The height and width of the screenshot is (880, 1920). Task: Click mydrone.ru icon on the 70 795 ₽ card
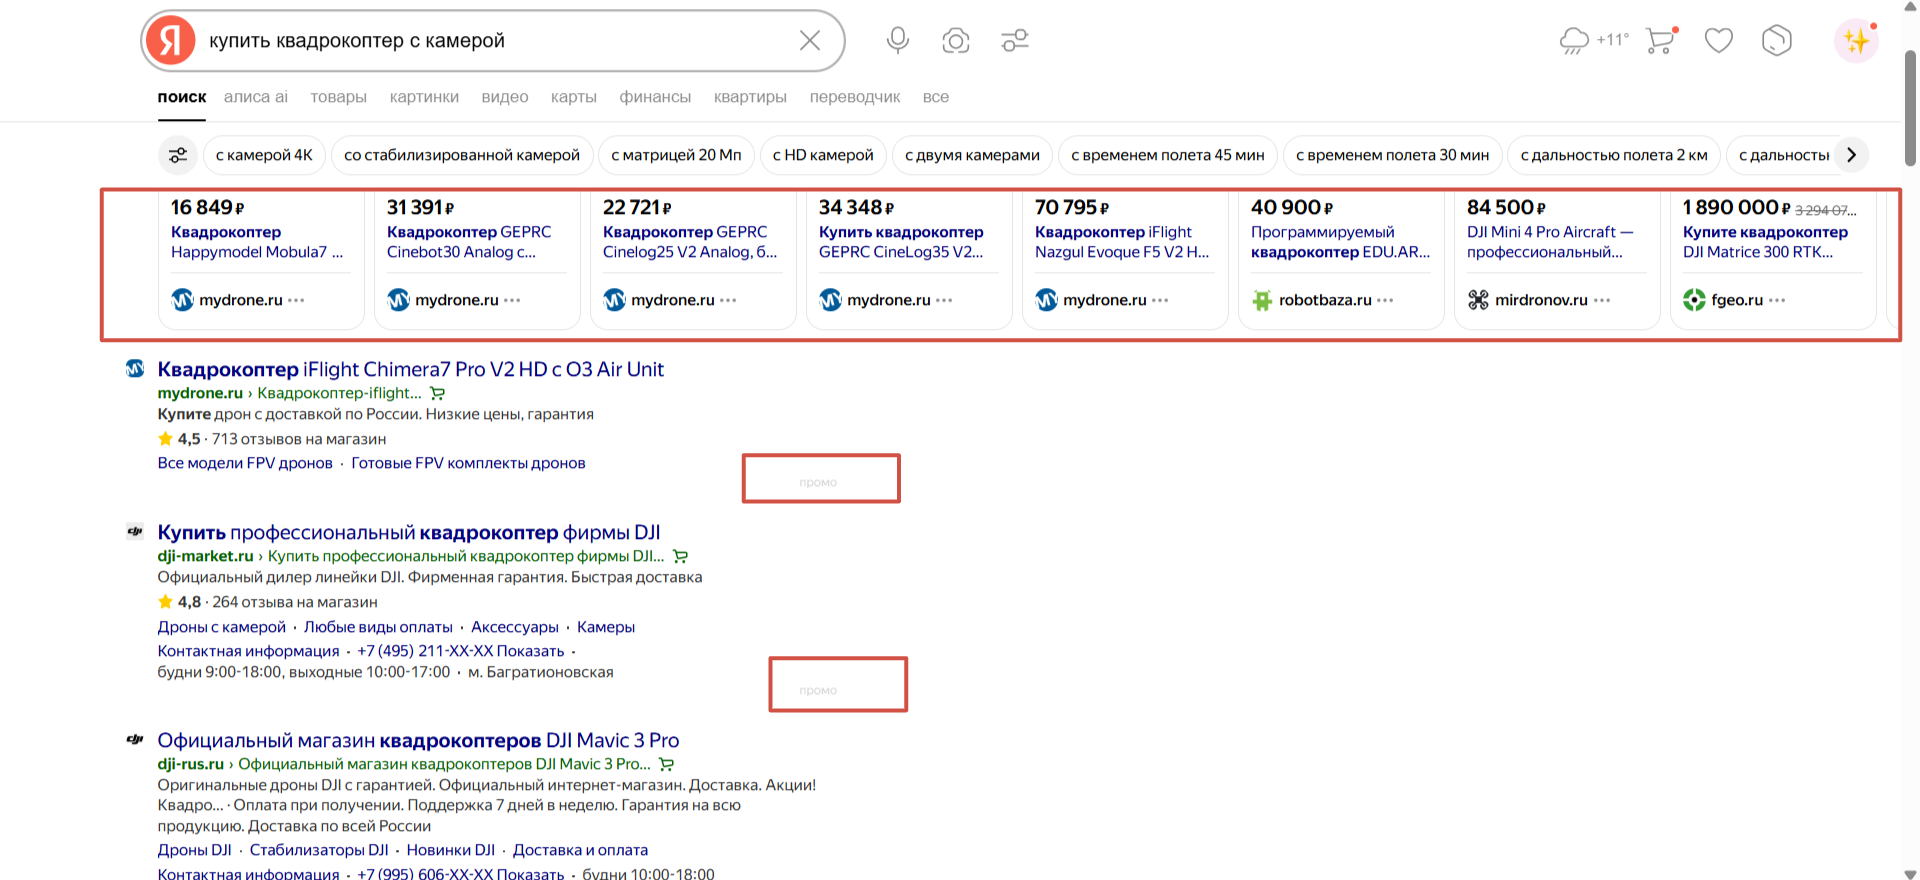click(1046, 300)
